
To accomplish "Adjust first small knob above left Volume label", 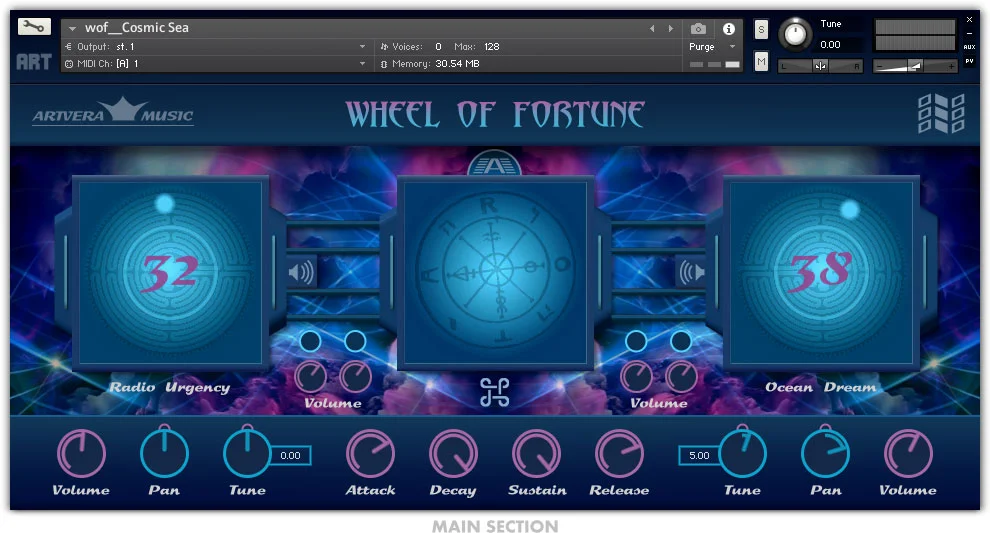I will coord(310,377).
